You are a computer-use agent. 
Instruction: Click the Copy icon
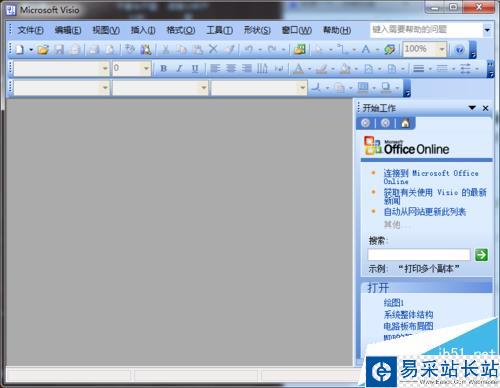(182, 50)
